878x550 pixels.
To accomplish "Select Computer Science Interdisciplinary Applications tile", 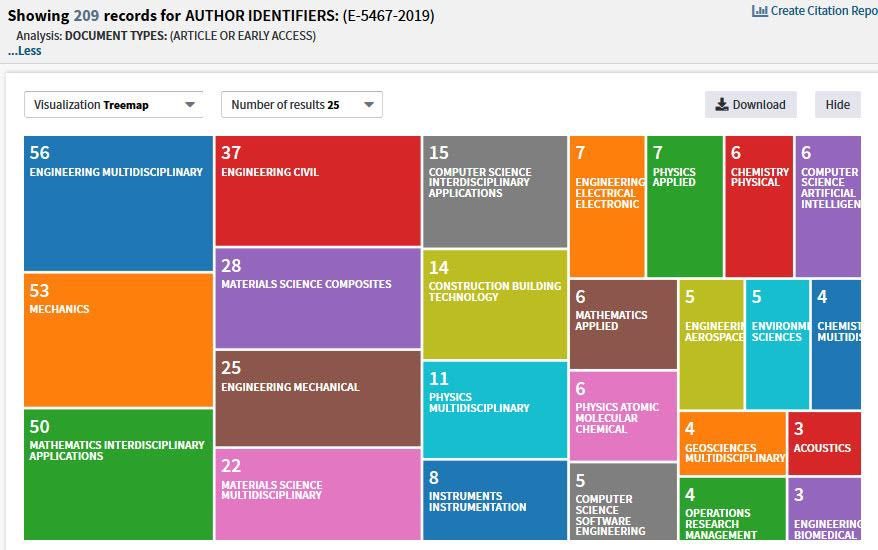I will [x=494, y=191].
